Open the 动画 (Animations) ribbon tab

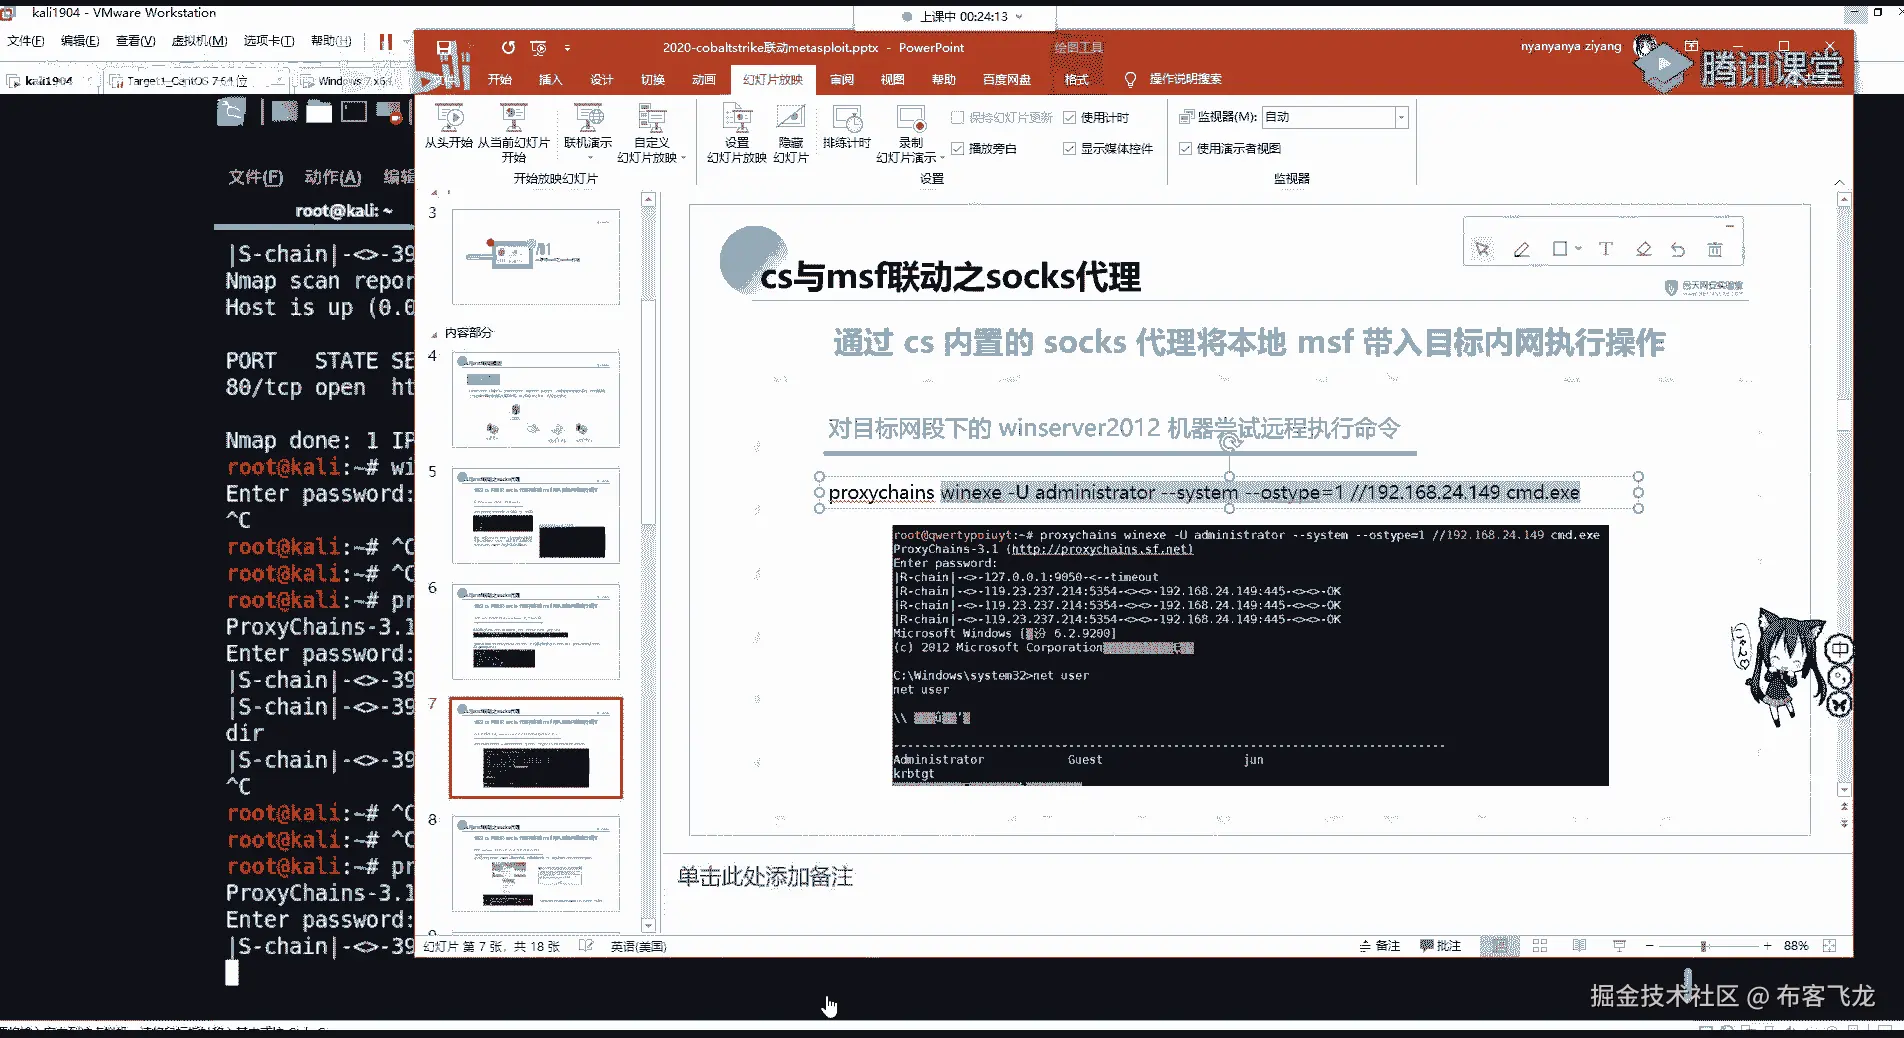point(704,79)
